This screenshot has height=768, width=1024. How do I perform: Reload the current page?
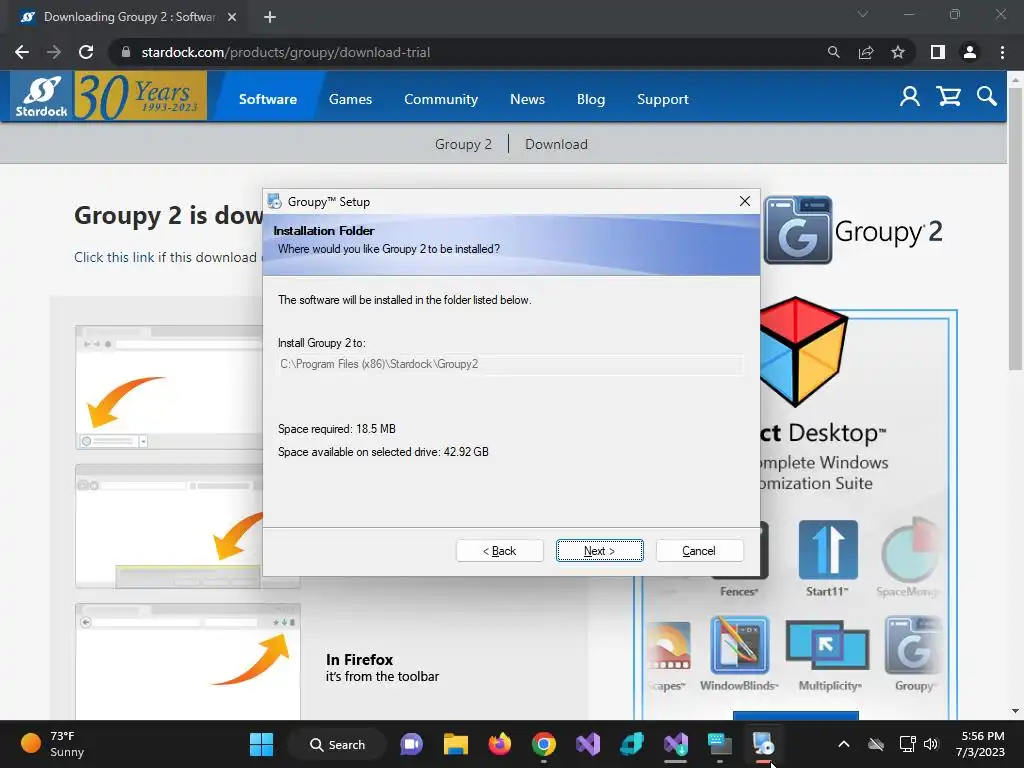(x=86, y=52)
